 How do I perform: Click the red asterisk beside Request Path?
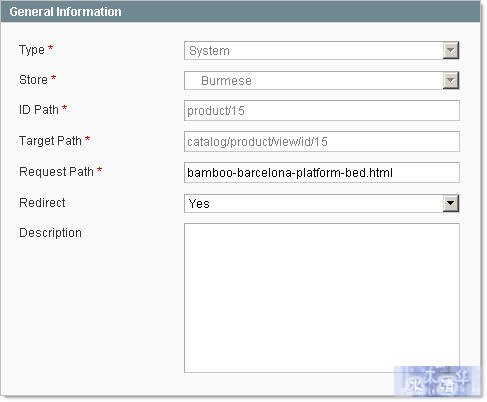pos(99,170)
